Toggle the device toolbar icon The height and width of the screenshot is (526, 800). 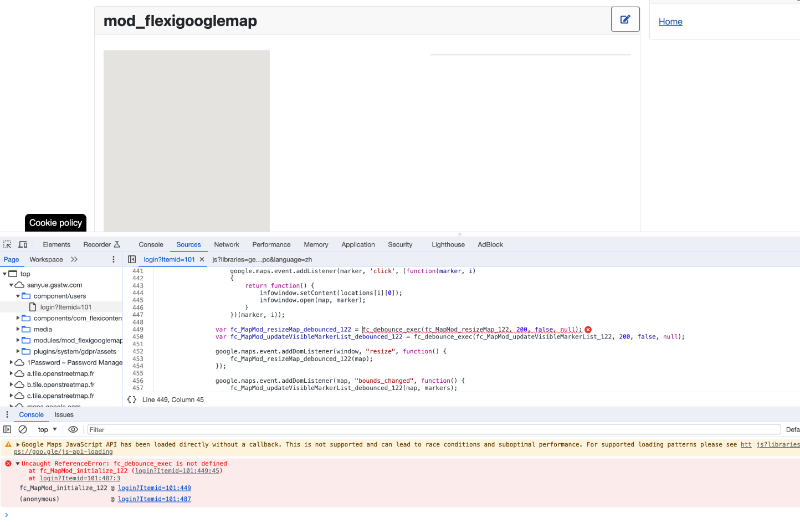click(23, 244)
